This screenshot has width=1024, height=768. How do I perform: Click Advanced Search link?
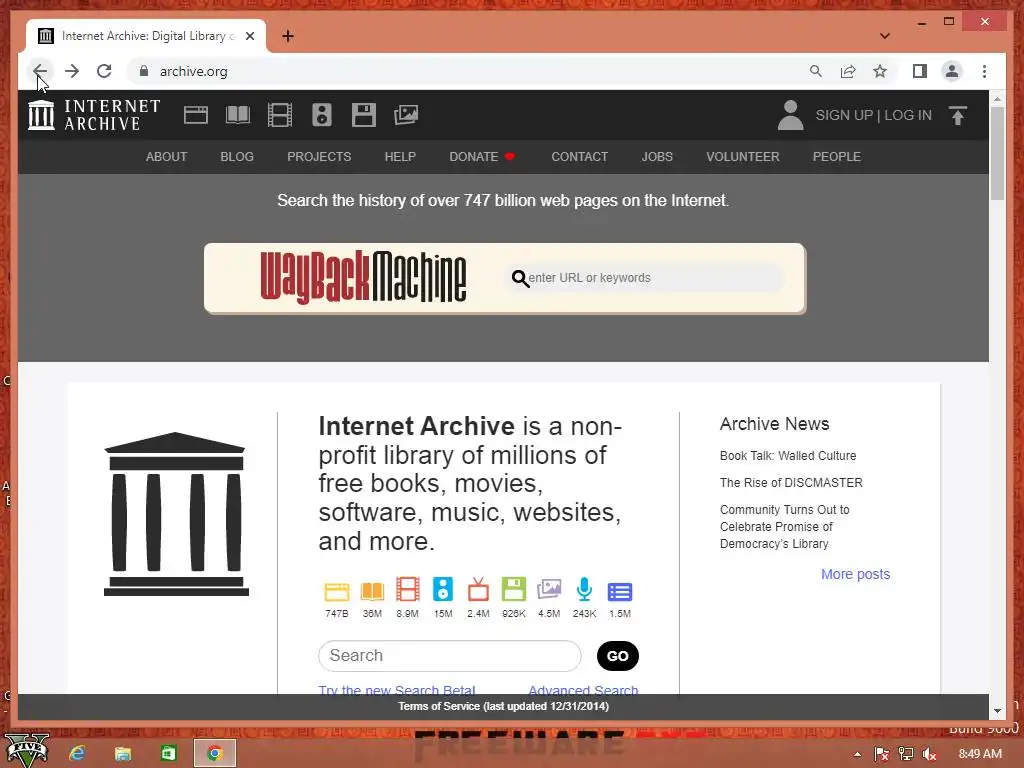click(x=583, y=689)
